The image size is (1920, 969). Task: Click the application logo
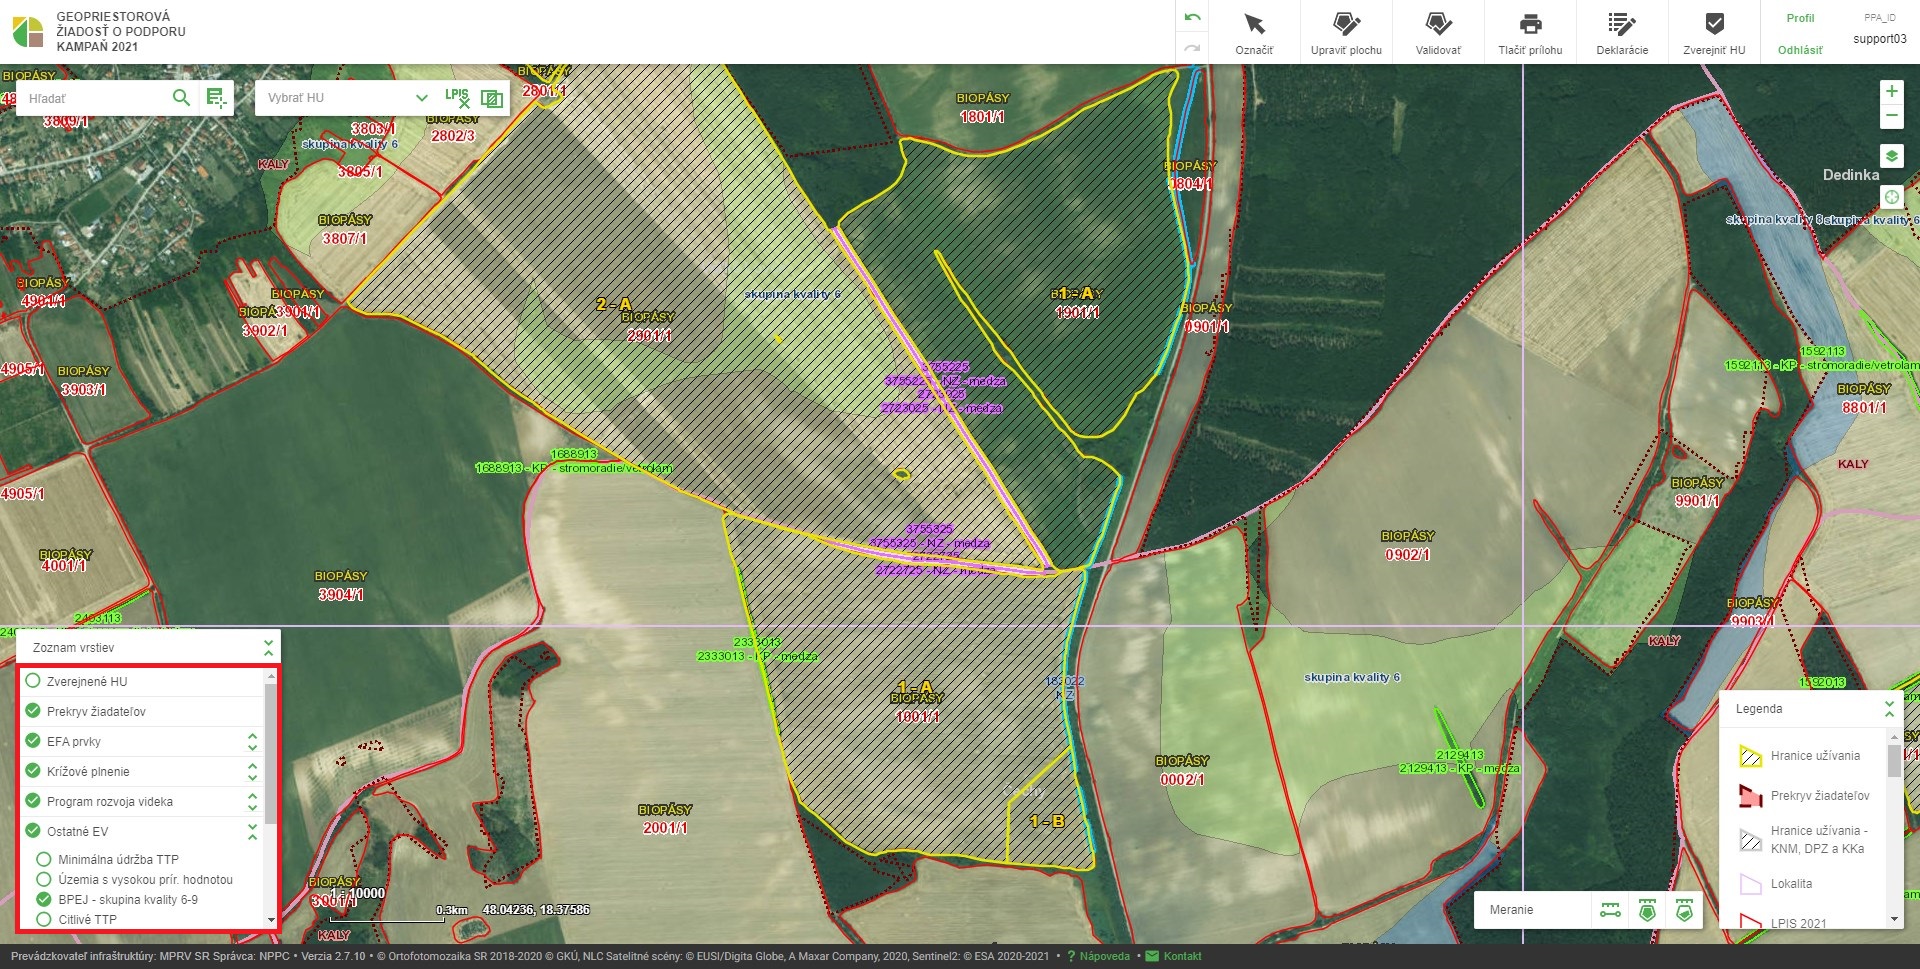[28, 32]
